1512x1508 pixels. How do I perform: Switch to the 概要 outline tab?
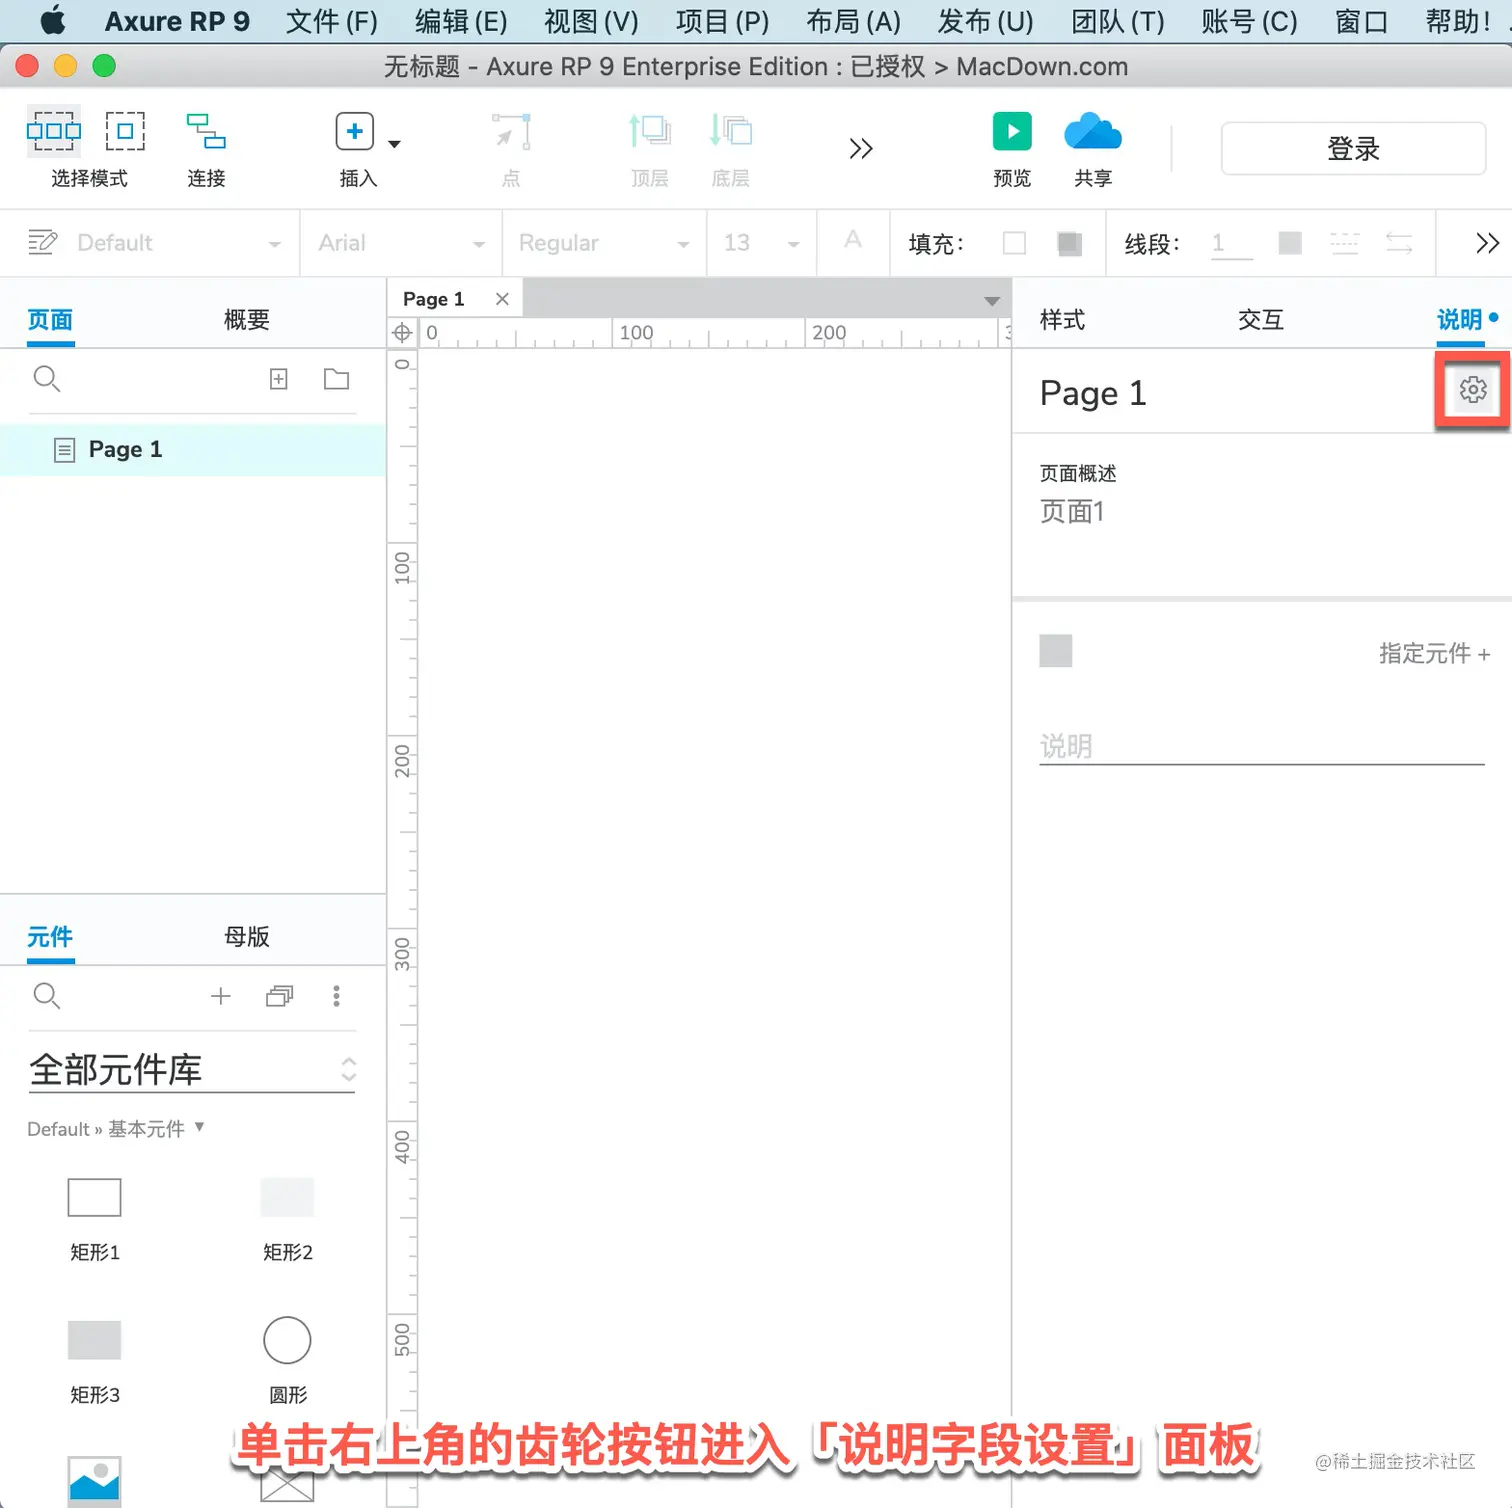247,320
